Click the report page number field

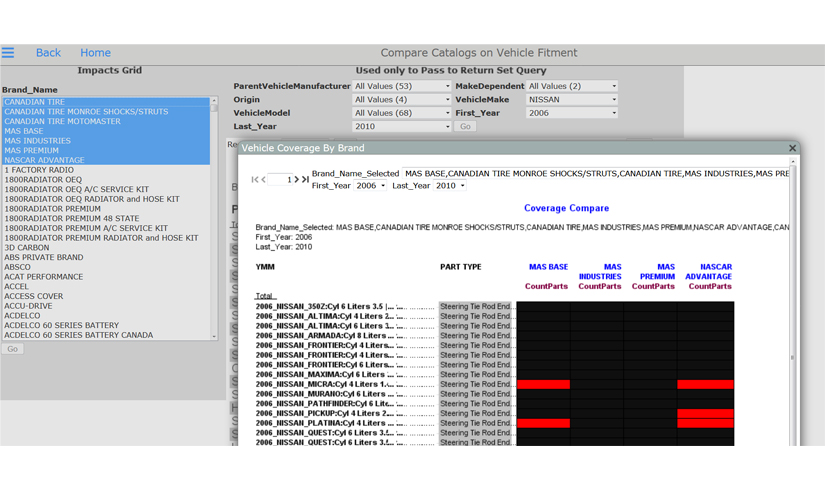280,179
